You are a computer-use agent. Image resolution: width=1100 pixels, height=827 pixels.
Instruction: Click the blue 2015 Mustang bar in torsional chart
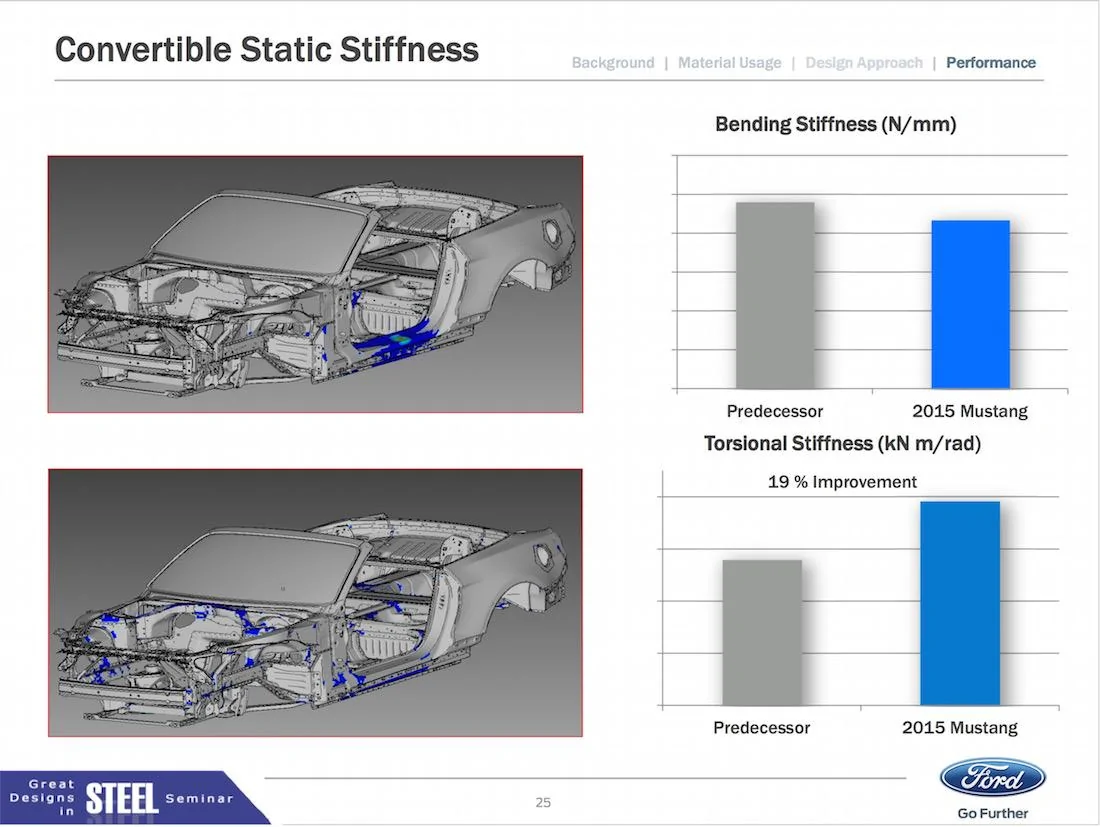960,603
